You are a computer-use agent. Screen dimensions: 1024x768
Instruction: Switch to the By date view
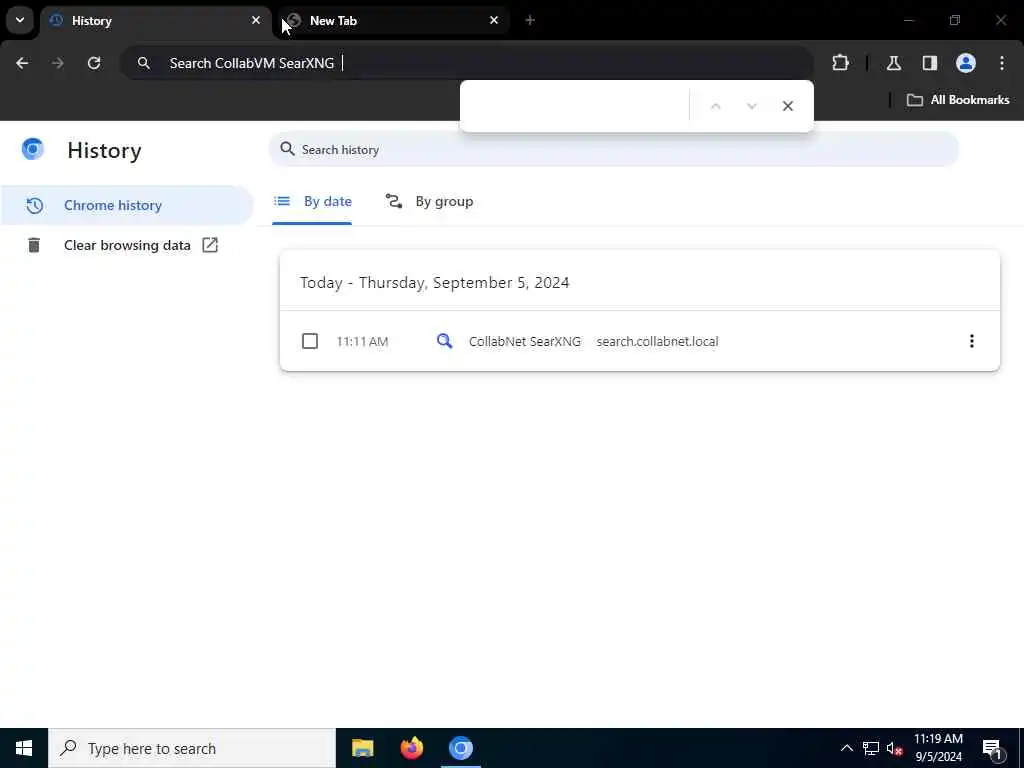(312, 202)
